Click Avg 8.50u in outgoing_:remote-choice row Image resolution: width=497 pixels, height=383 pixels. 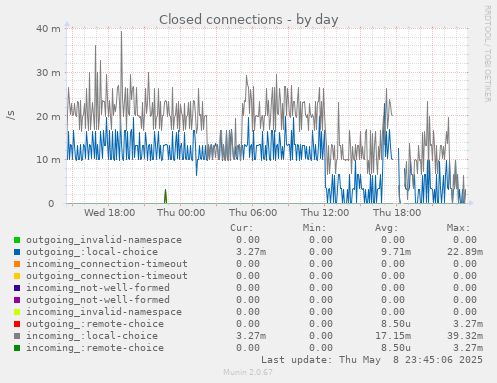click(396, 324)
